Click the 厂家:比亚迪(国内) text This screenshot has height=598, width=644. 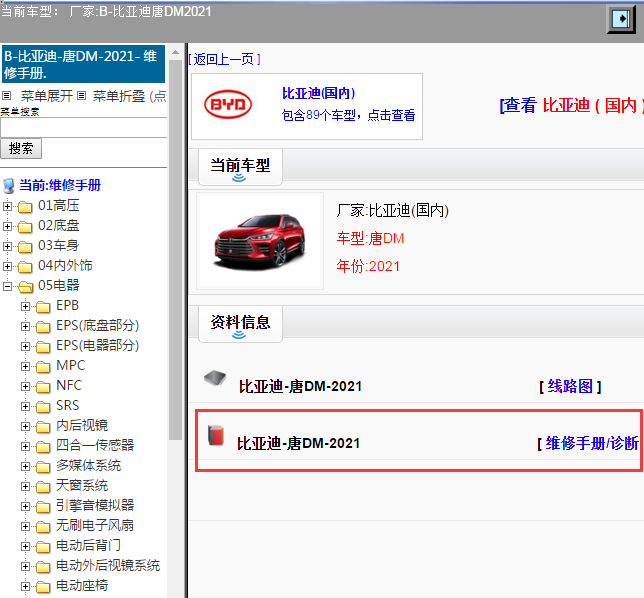click(x=392, y=210)
